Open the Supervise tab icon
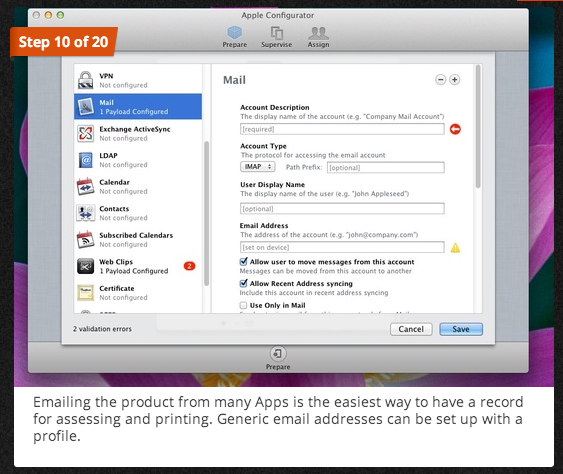563x474 pixels. pos(276,33)
